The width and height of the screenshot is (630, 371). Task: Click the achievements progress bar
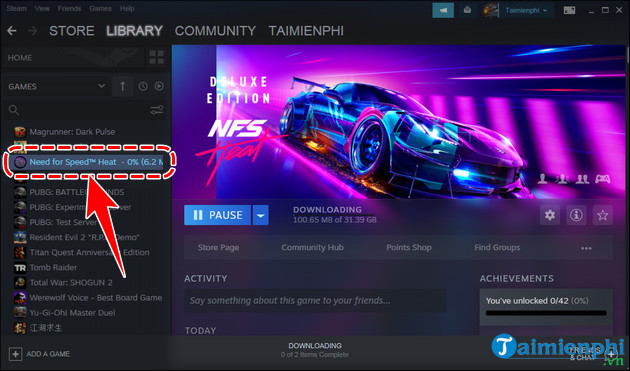546,313
